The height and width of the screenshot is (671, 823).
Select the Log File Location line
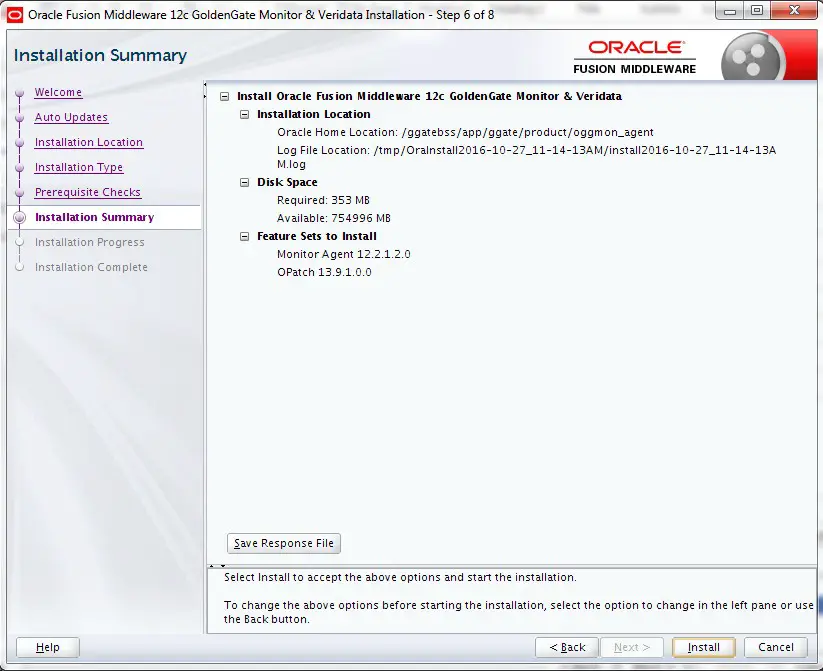click(x=526, y=157)
